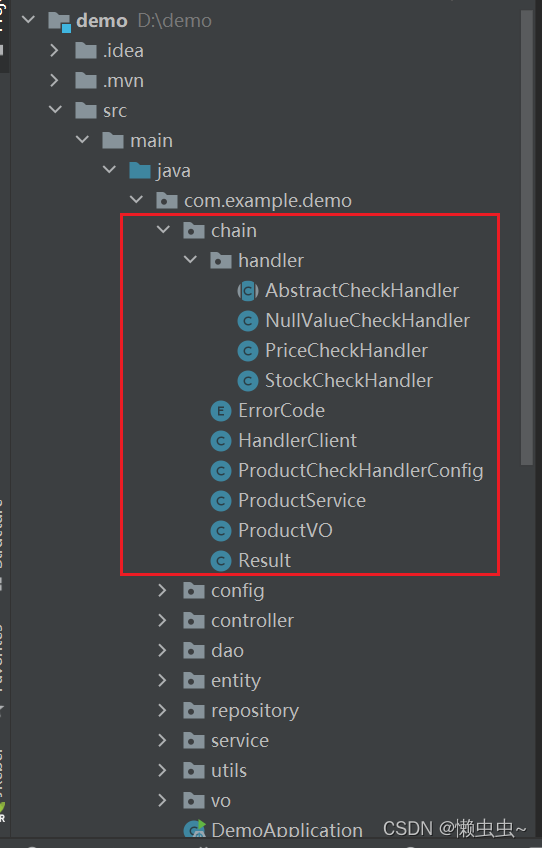This screenshot has height=848, width=542.
Task: Collapse the java source folder arrow
Action: 109,170
